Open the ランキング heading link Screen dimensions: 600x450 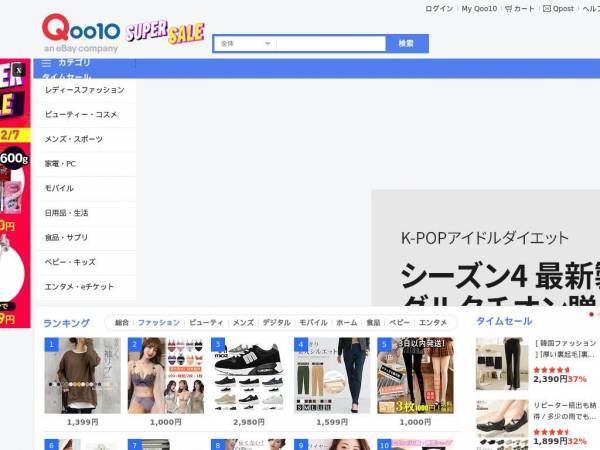tap(67, 323)
